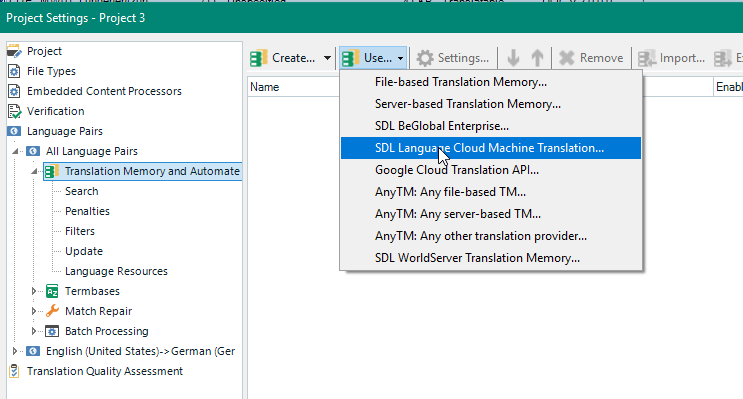This screenshot has width=743, height=399.
Task: Click the Import icon in toolbar
Action: (646, 58)
